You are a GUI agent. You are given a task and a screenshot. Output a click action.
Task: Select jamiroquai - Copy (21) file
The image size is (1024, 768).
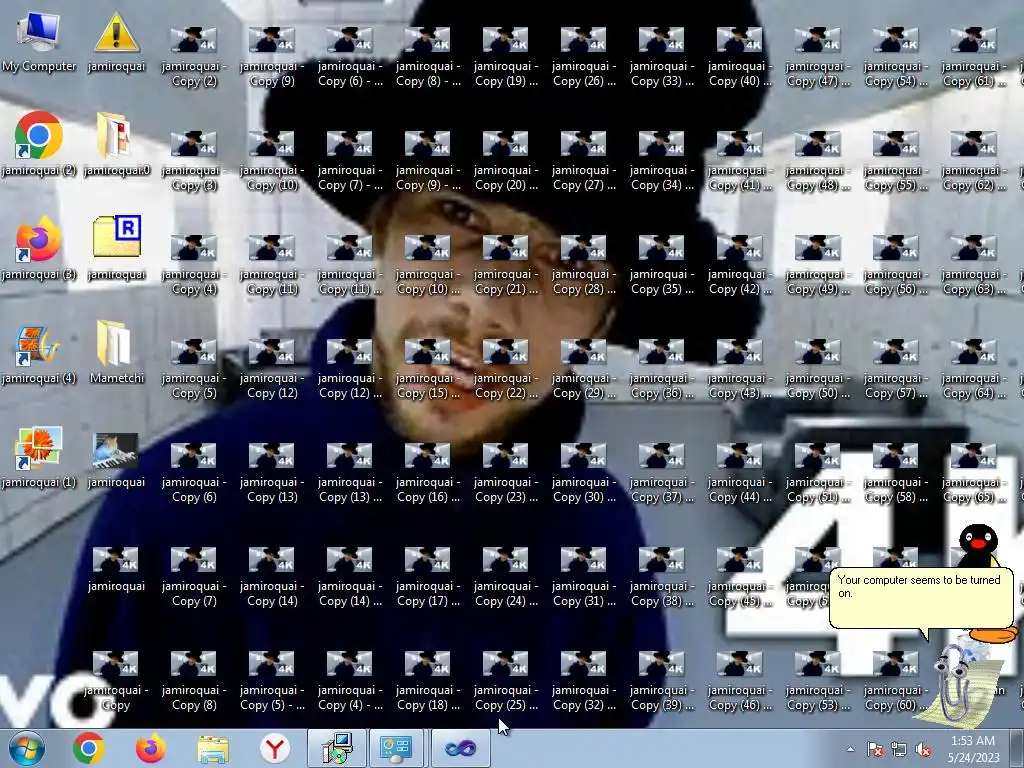pos(505,264)
